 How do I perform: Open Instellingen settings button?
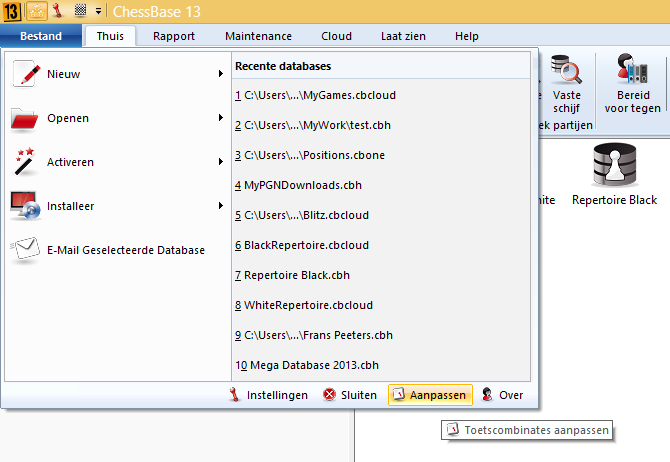268,395
